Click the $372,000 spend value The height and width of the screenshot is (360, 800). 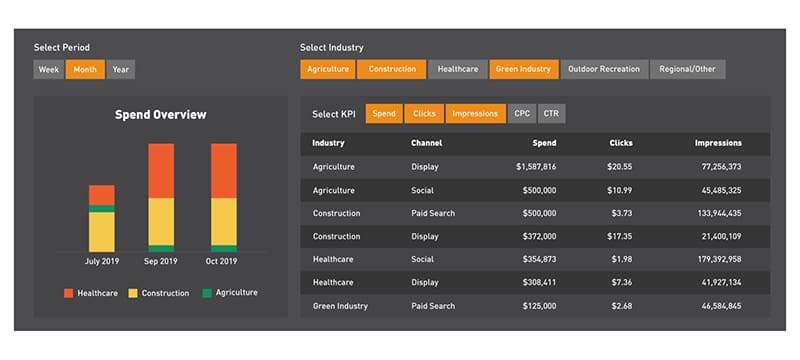click(539, 237)
